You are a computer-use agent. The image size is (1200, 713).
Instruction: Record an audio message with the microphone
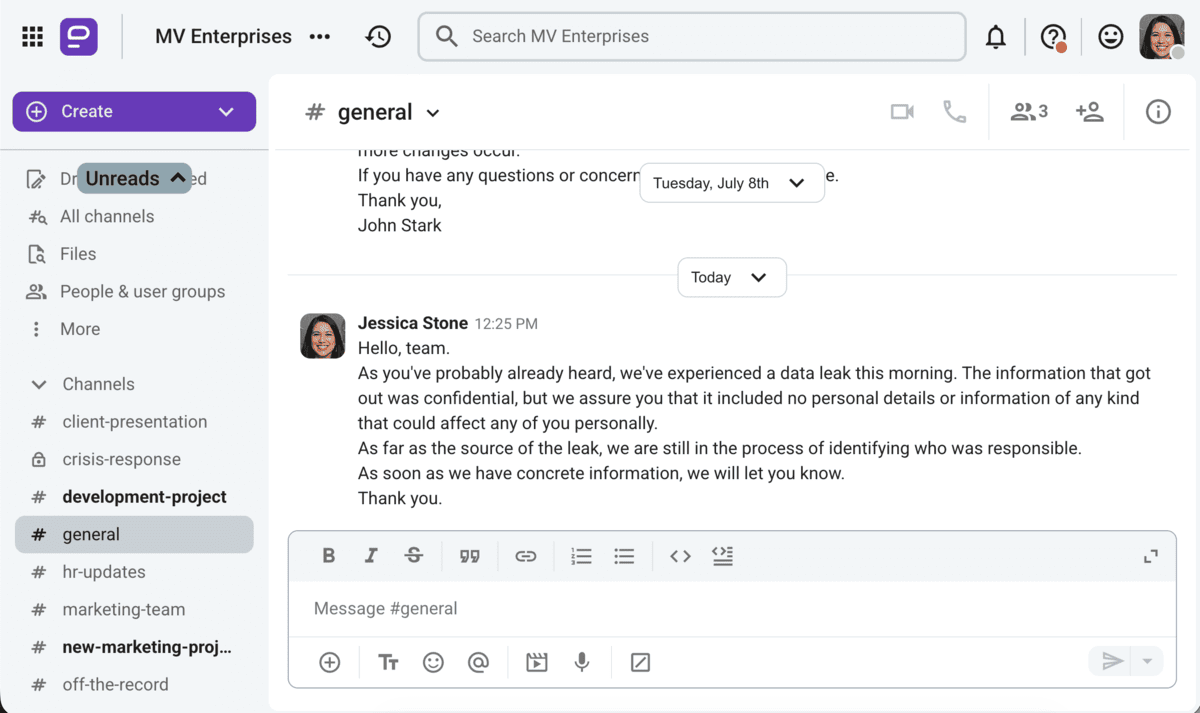tap(582, 661)
